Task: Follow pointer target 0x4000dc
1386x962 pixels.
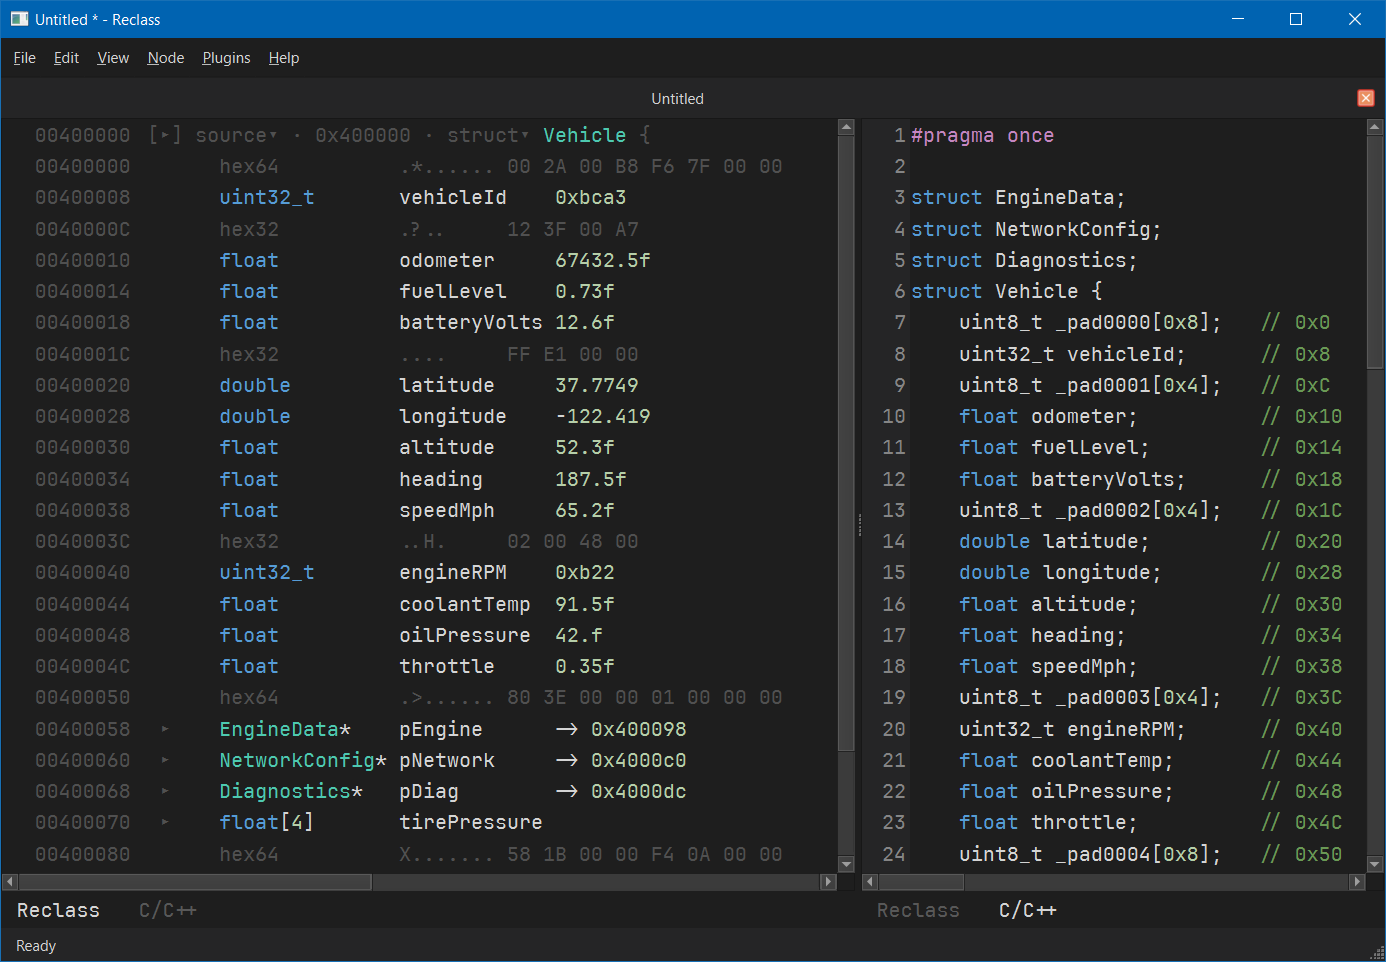Action: point(639,791)
